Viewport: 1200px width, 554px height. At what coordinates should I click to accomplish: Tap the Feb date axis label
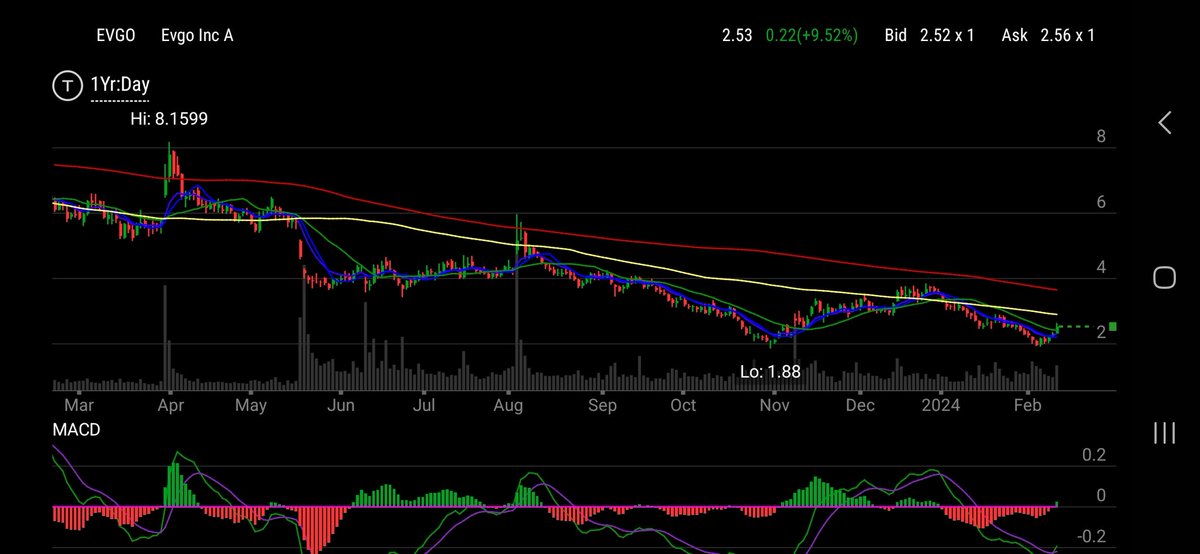[1027, 405]
